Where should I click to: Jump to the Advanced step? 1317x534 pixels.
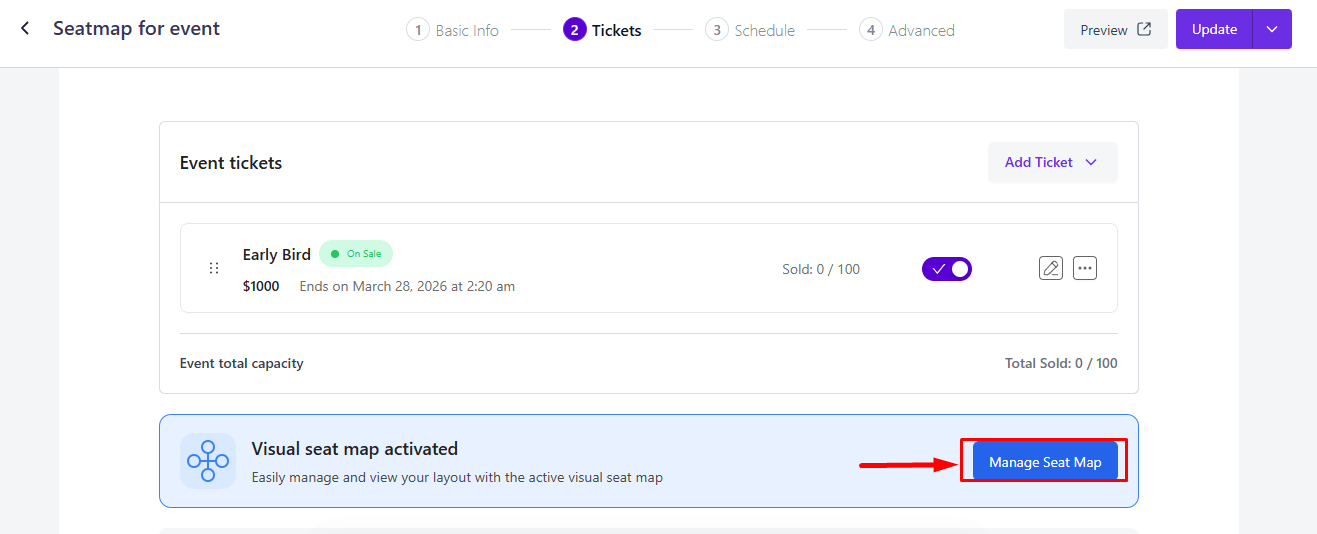907,30
